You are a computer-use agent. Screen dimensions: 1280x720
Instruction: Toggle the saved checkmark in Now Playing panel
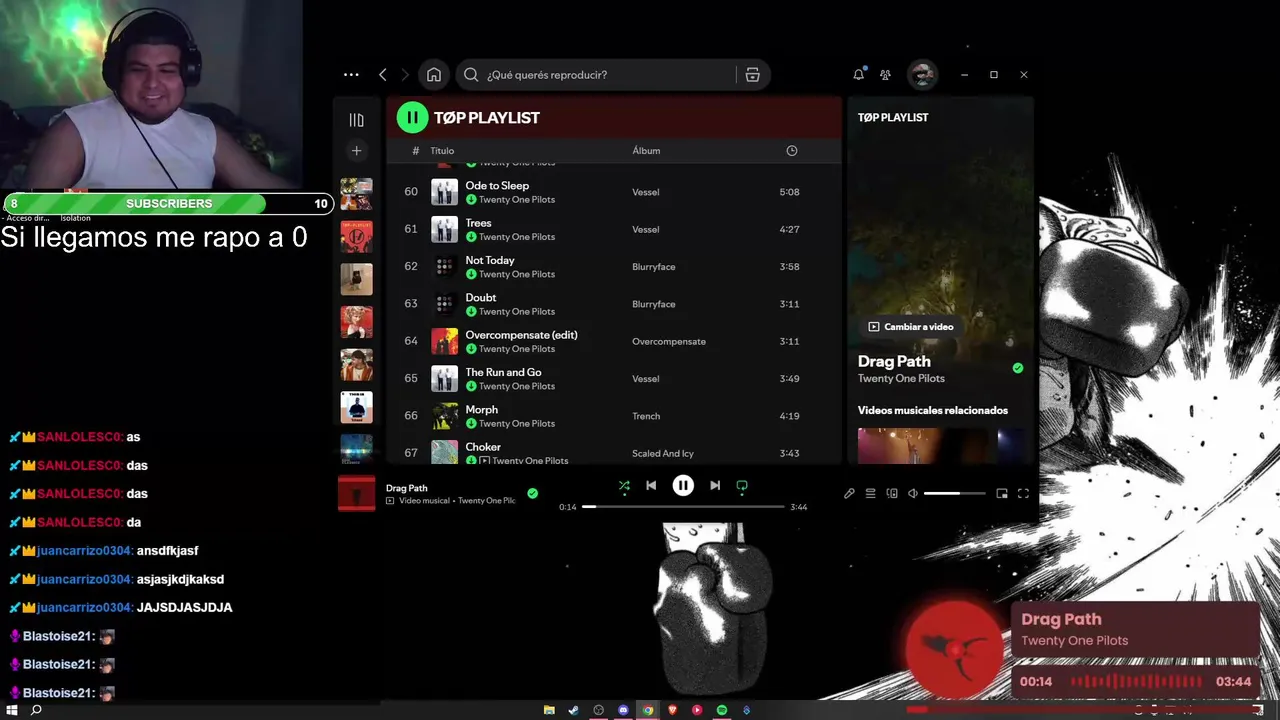point(1018,368)
